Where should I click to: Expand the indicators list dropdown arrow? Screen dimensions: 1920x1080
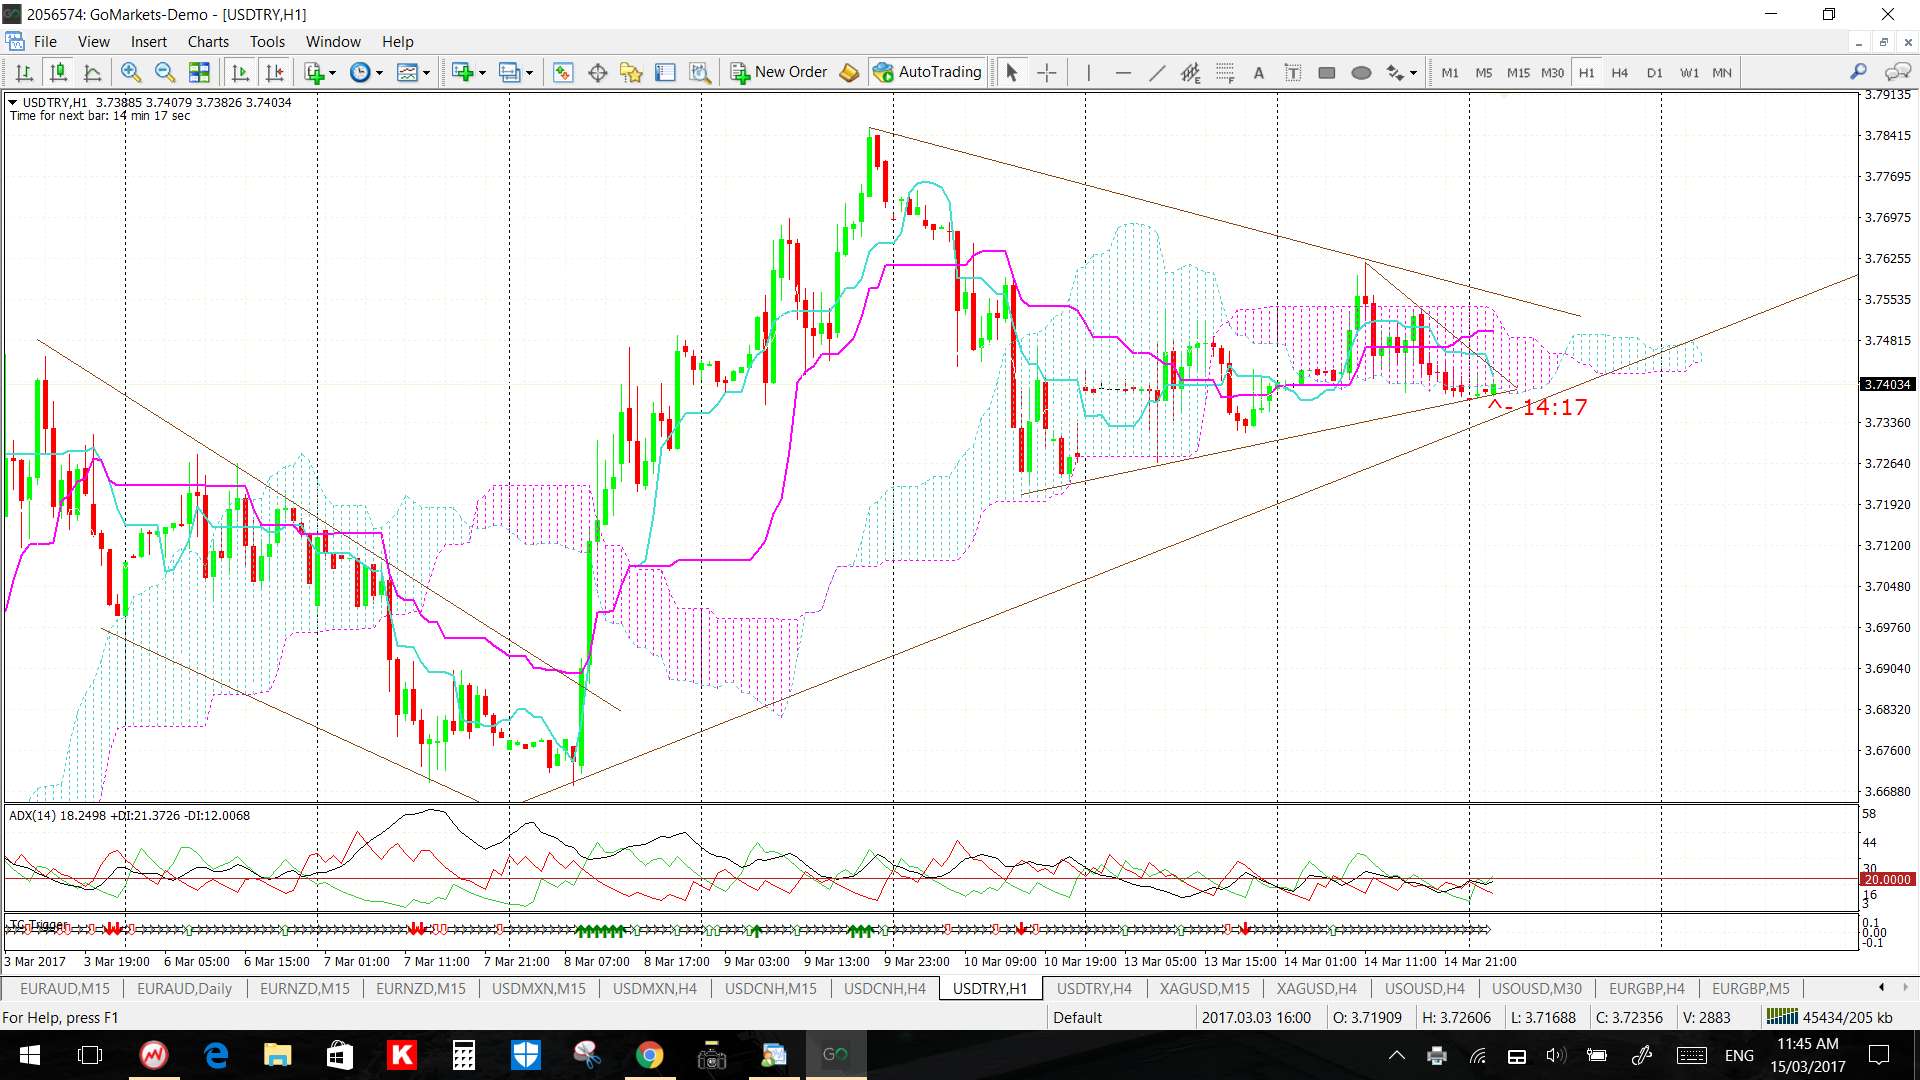tap(332, 72)
